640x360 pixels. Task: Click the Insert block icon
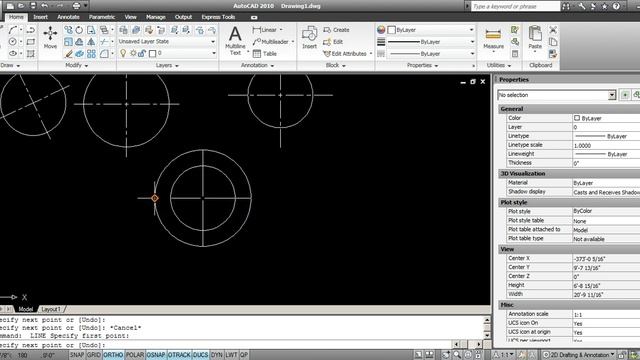pos(309,38)
